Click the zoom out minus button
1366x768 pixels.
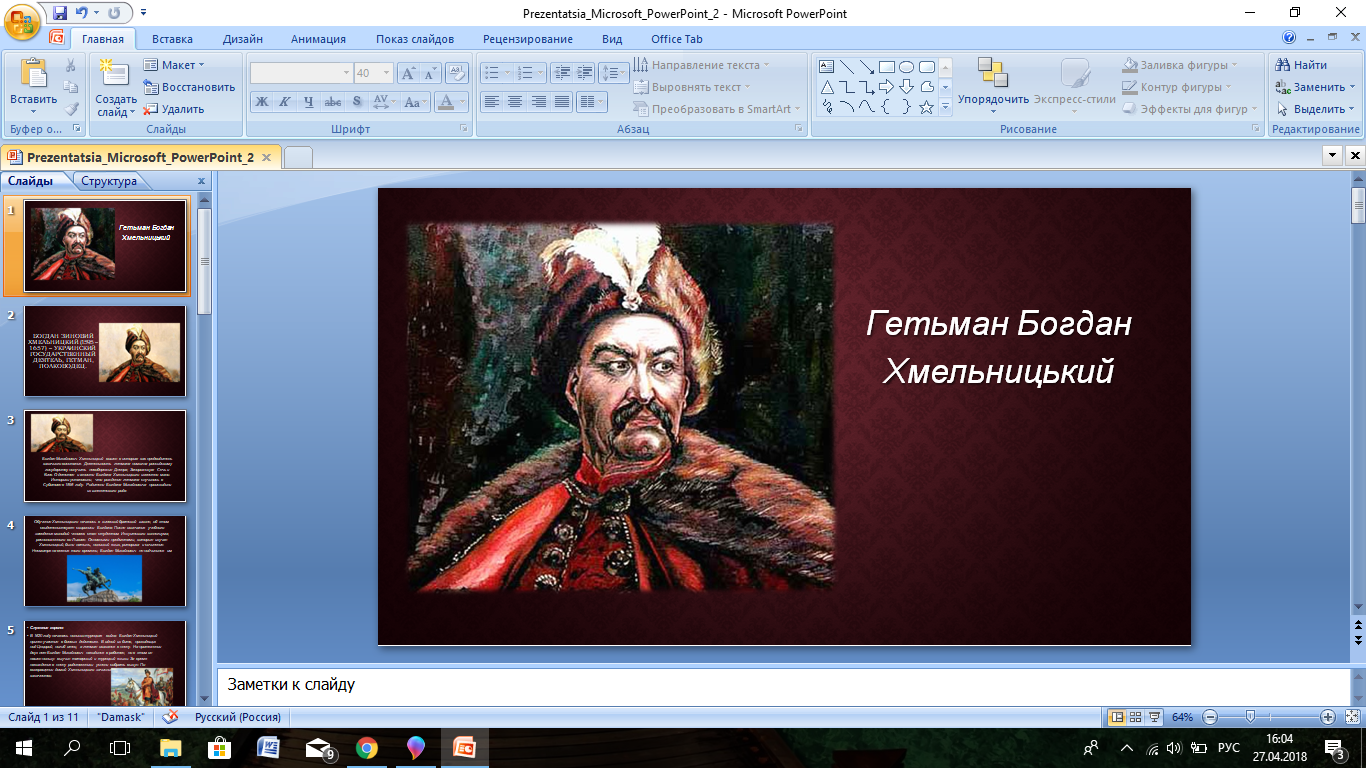coord(1210,717)
